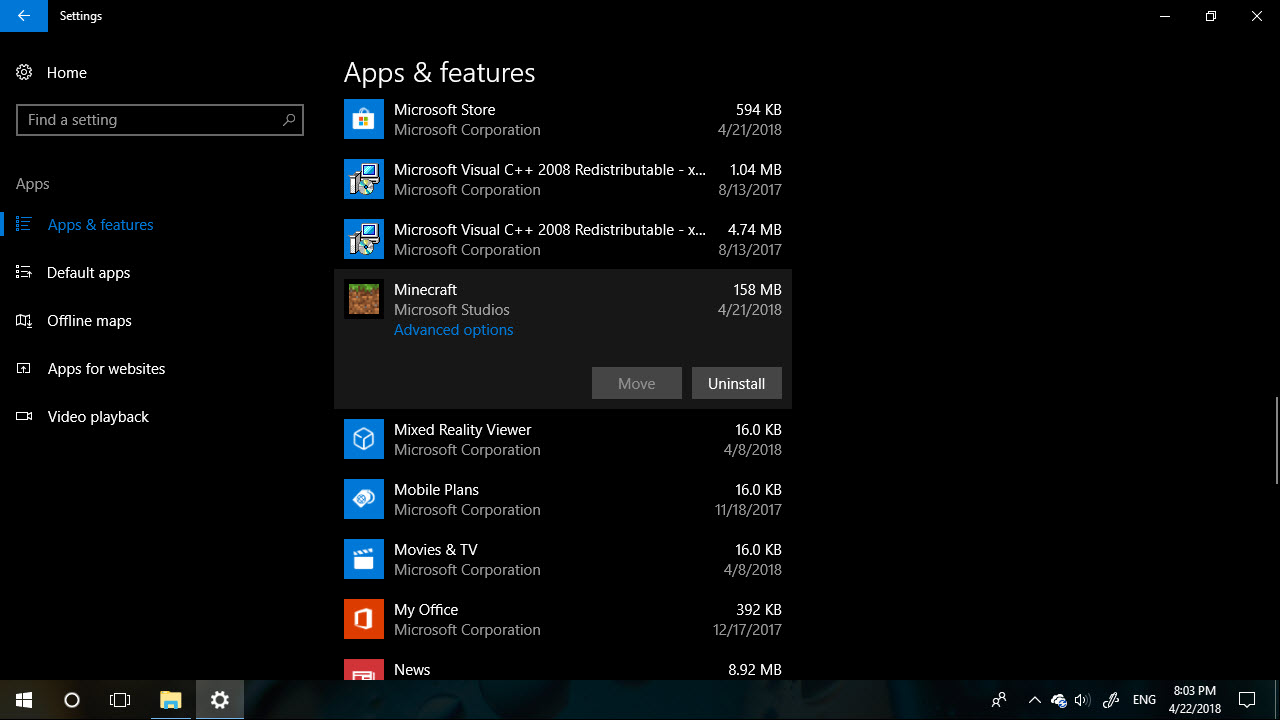The height and width of the screenshot is (720, 1280).
Task: Click the Apps for websites sidebar icon
Action: click(x=25, y=369)
